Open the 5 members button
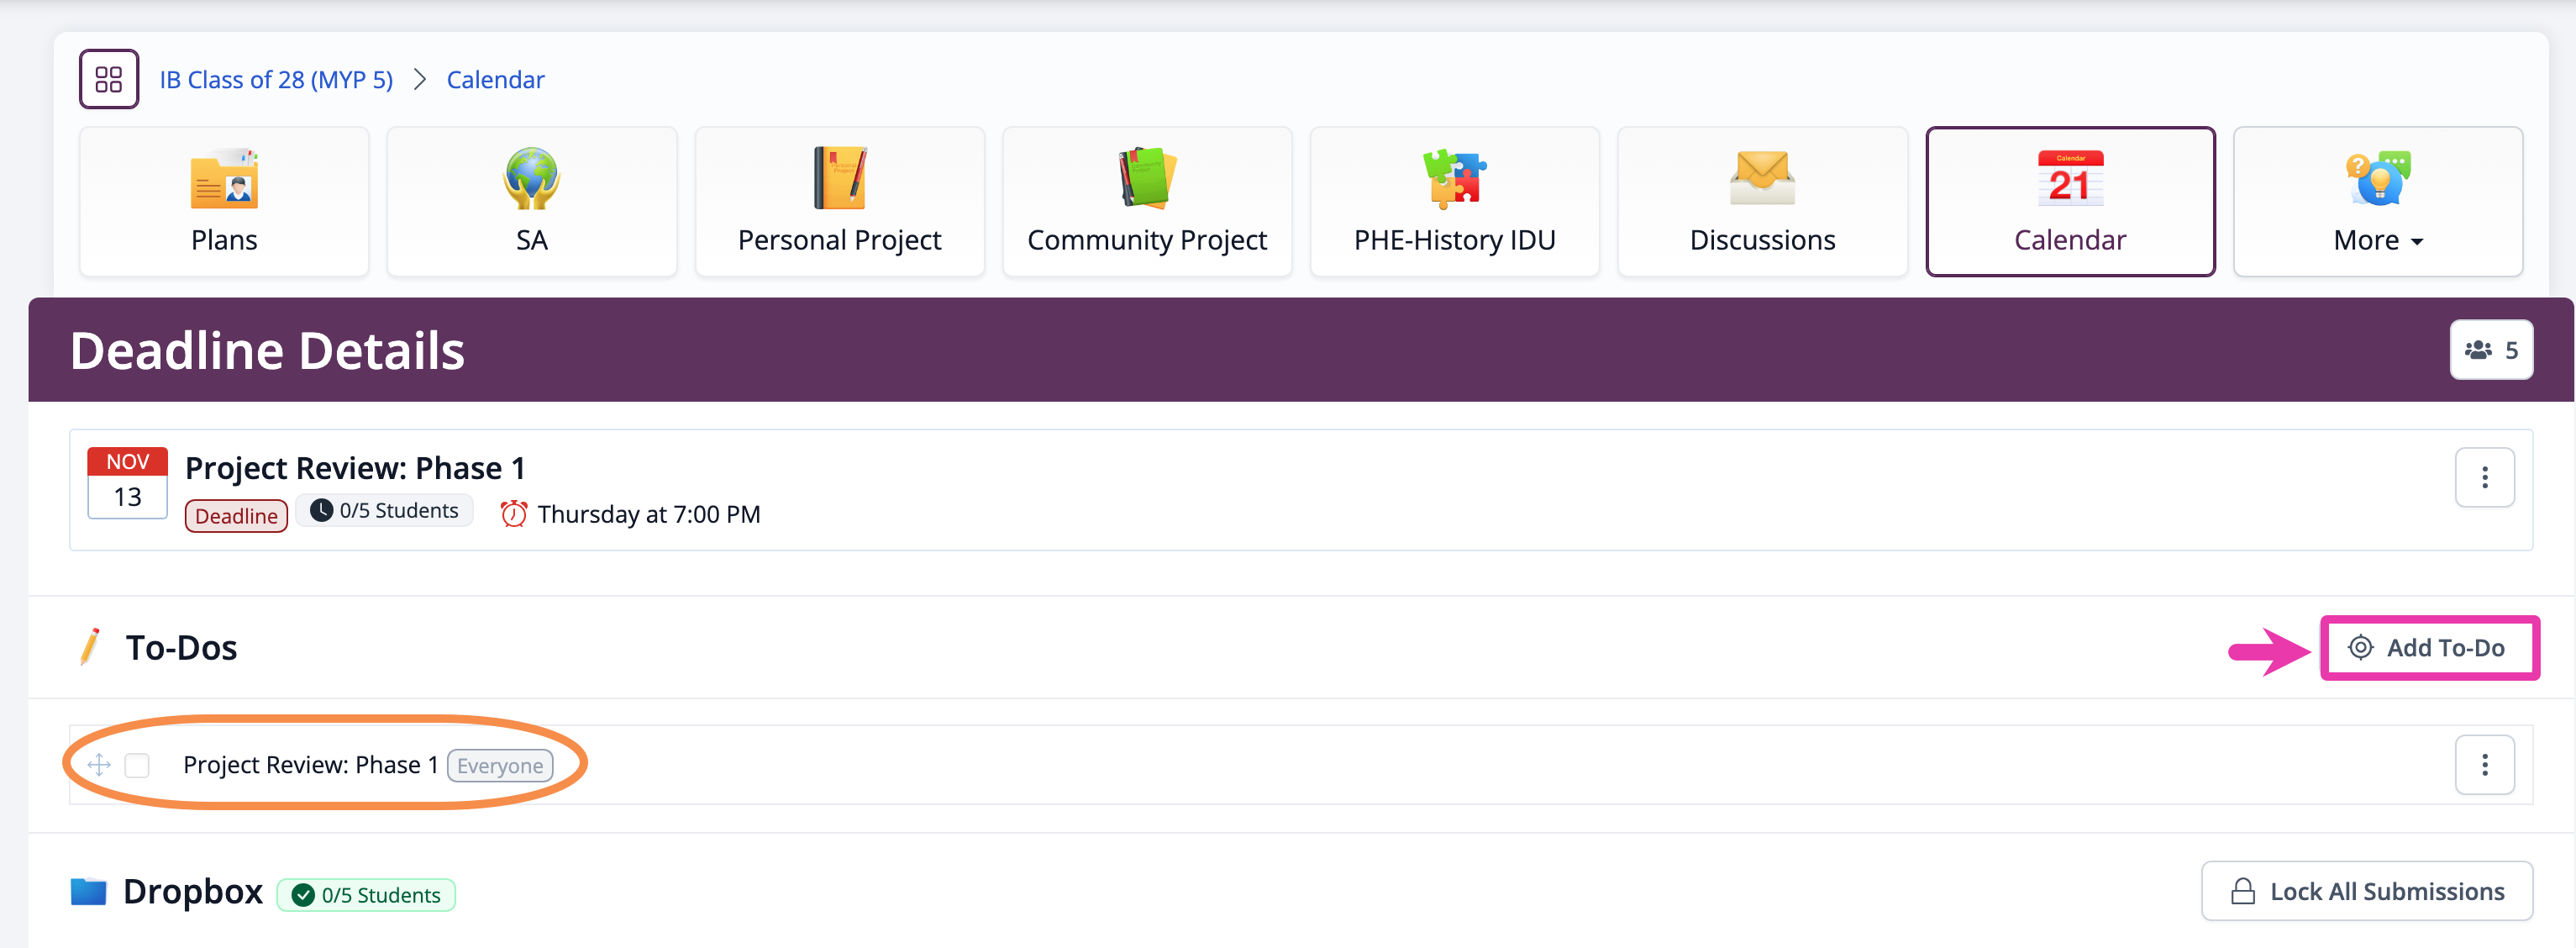2576x948 pixels. pos(2490,350)
